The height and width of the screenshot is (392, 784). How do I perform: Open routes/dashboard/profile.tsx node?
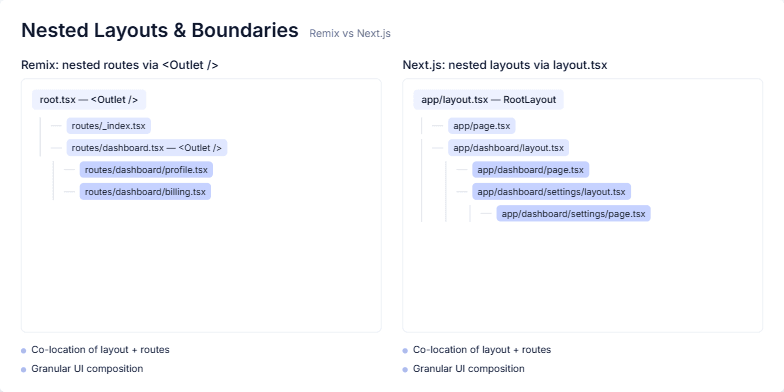pos(146,170)
